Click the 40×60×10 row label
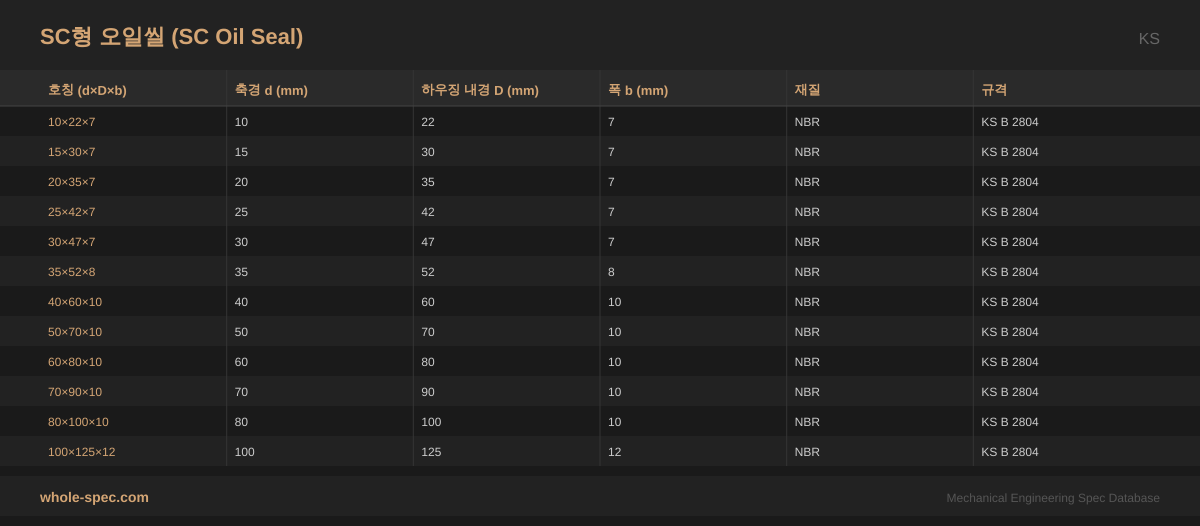The image size is (1200, 526). [75, 302]
